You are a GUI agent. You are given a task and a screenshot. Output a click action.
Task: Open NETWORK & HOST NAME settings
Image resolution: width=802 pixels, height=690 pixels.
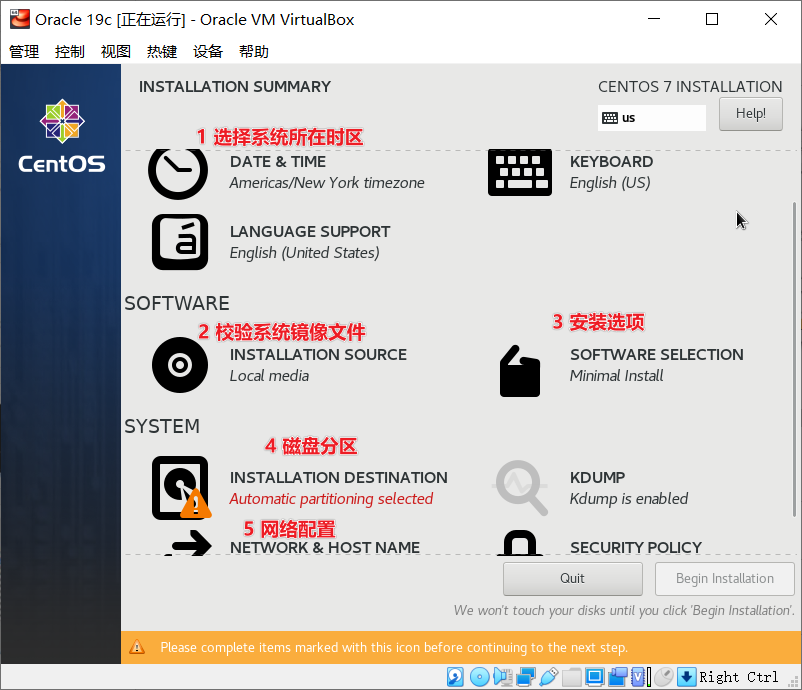(x=325, y=547)
